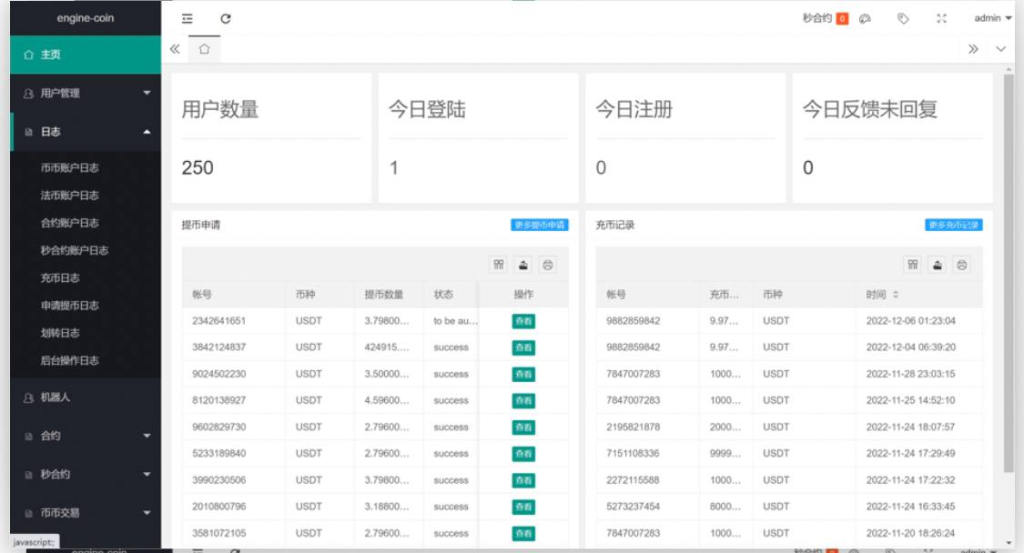Click 查看 for account 9024502230

pyautogui.click(x=523, y=374)
